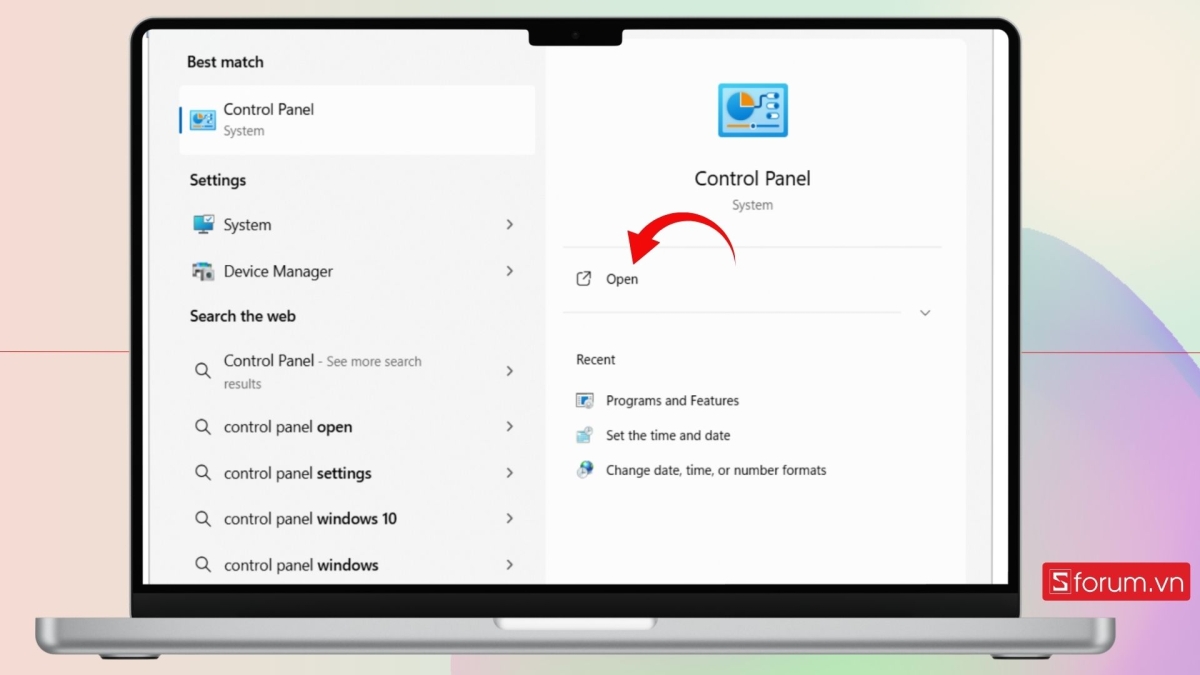
Task: Click magnifier icon beside 'control panel settings'
Action: pyautogui.click(x=203, y=473)
